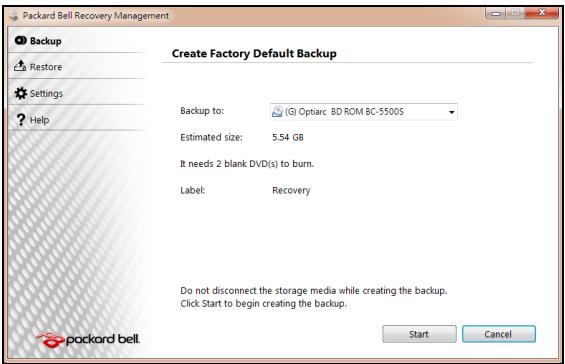The height and width of the screenshot is (364, 565).
Task: Click the 5.54 GB estimated size value
Action: click(x=288, y=137)
